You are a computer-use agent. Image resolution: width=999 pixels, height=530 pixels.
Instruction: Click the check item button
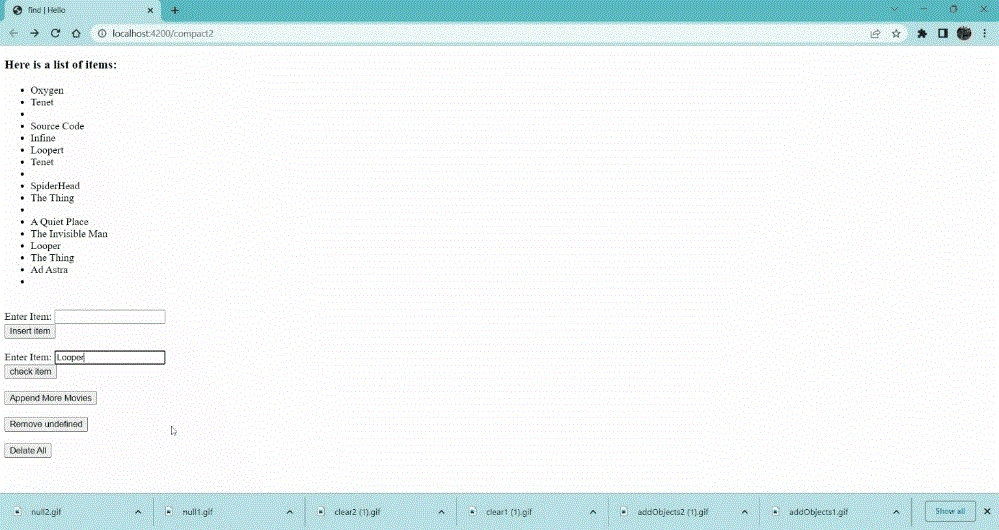[x=31, y=371]
